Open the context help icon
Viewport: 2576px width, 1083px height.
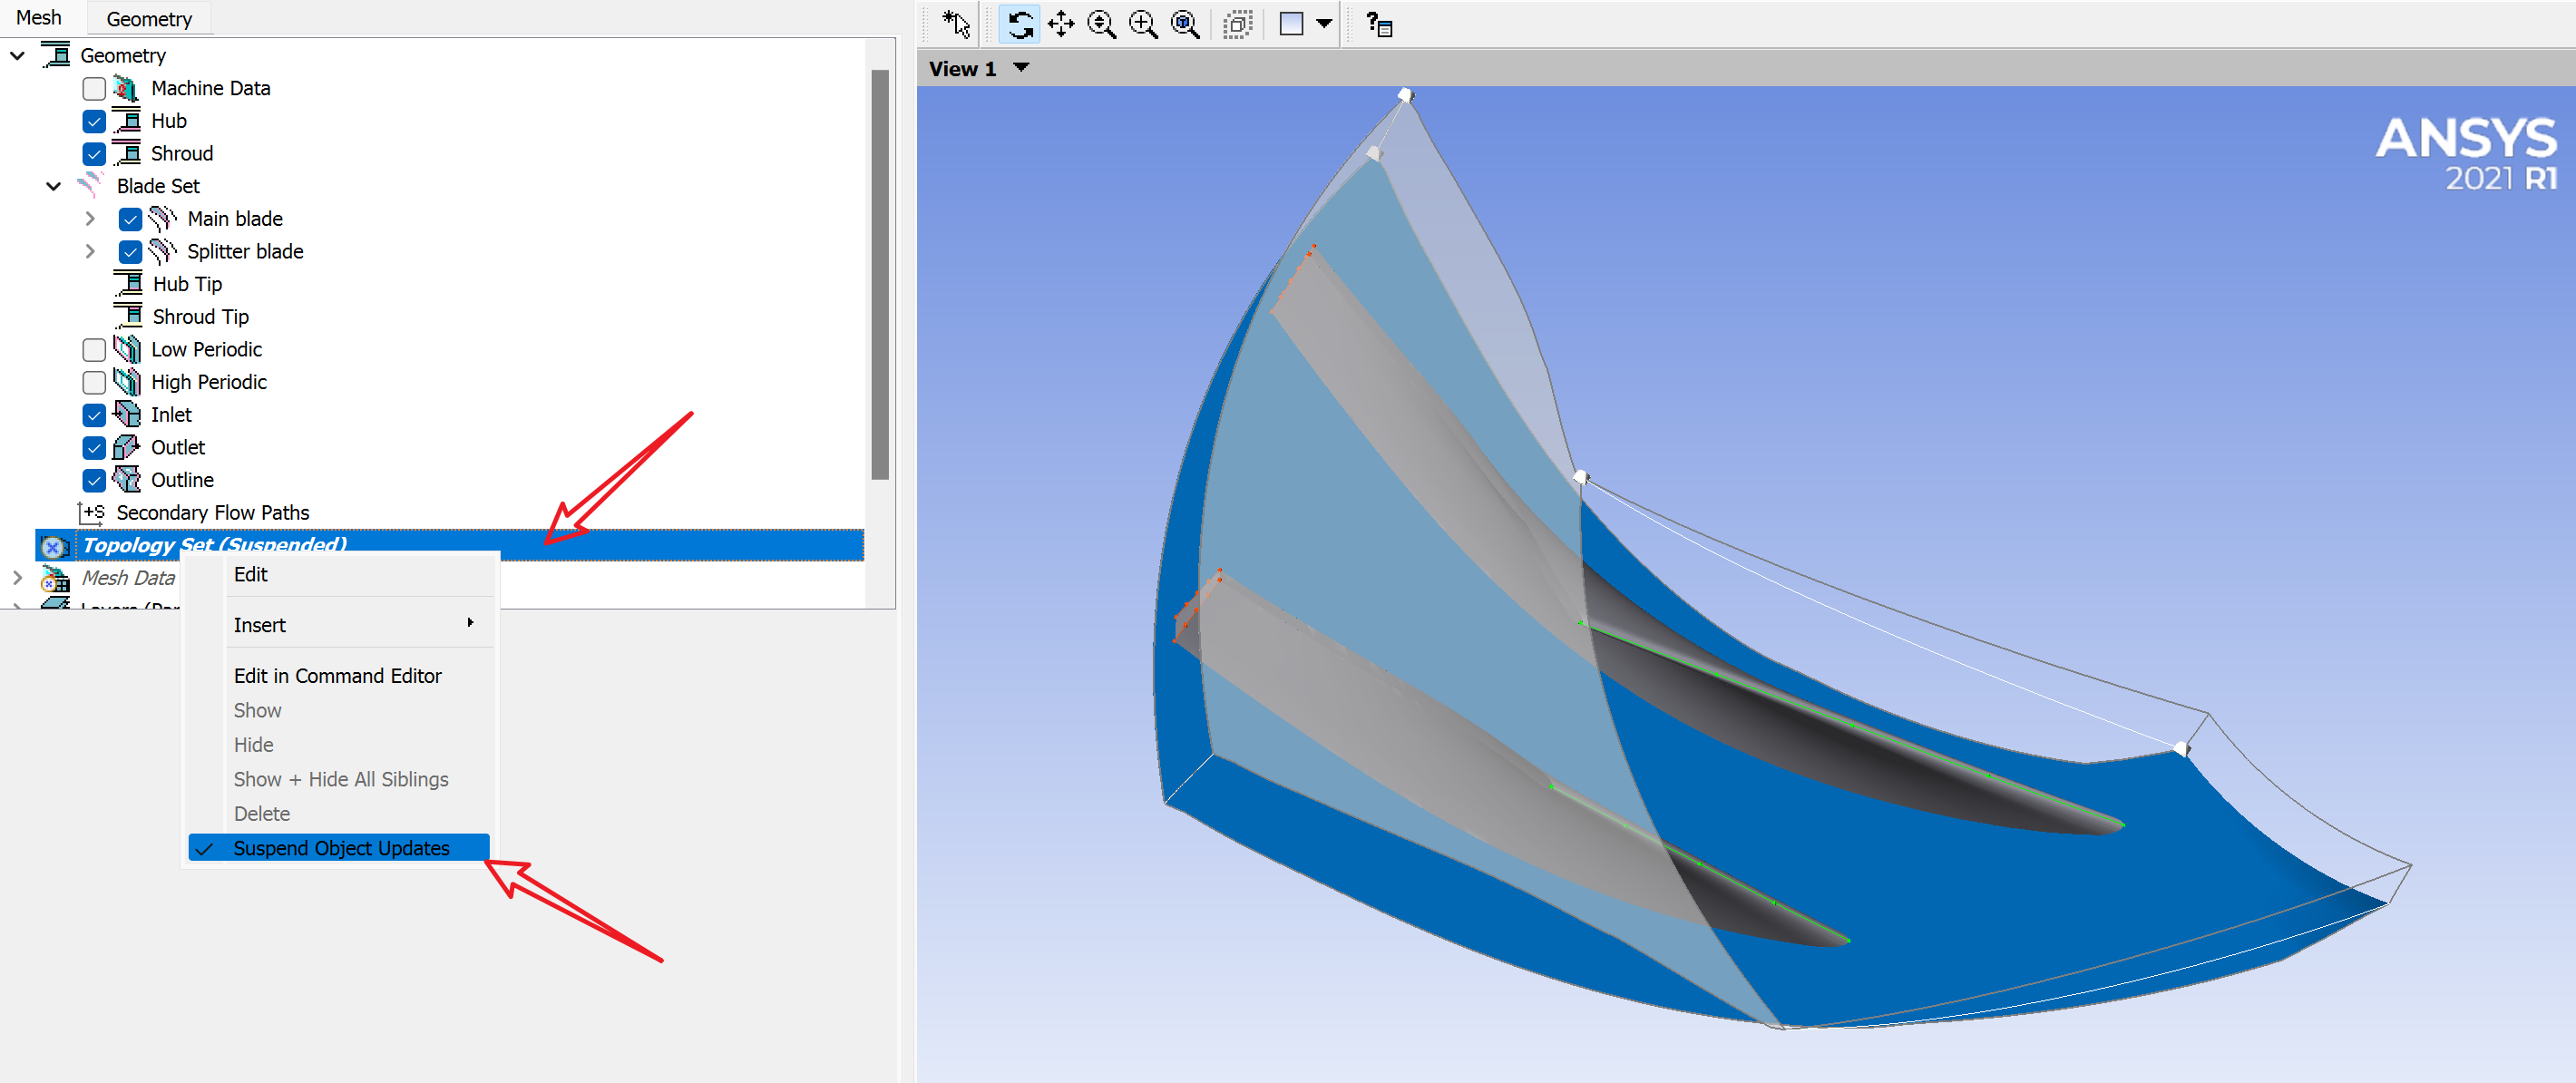[1379, 24]
